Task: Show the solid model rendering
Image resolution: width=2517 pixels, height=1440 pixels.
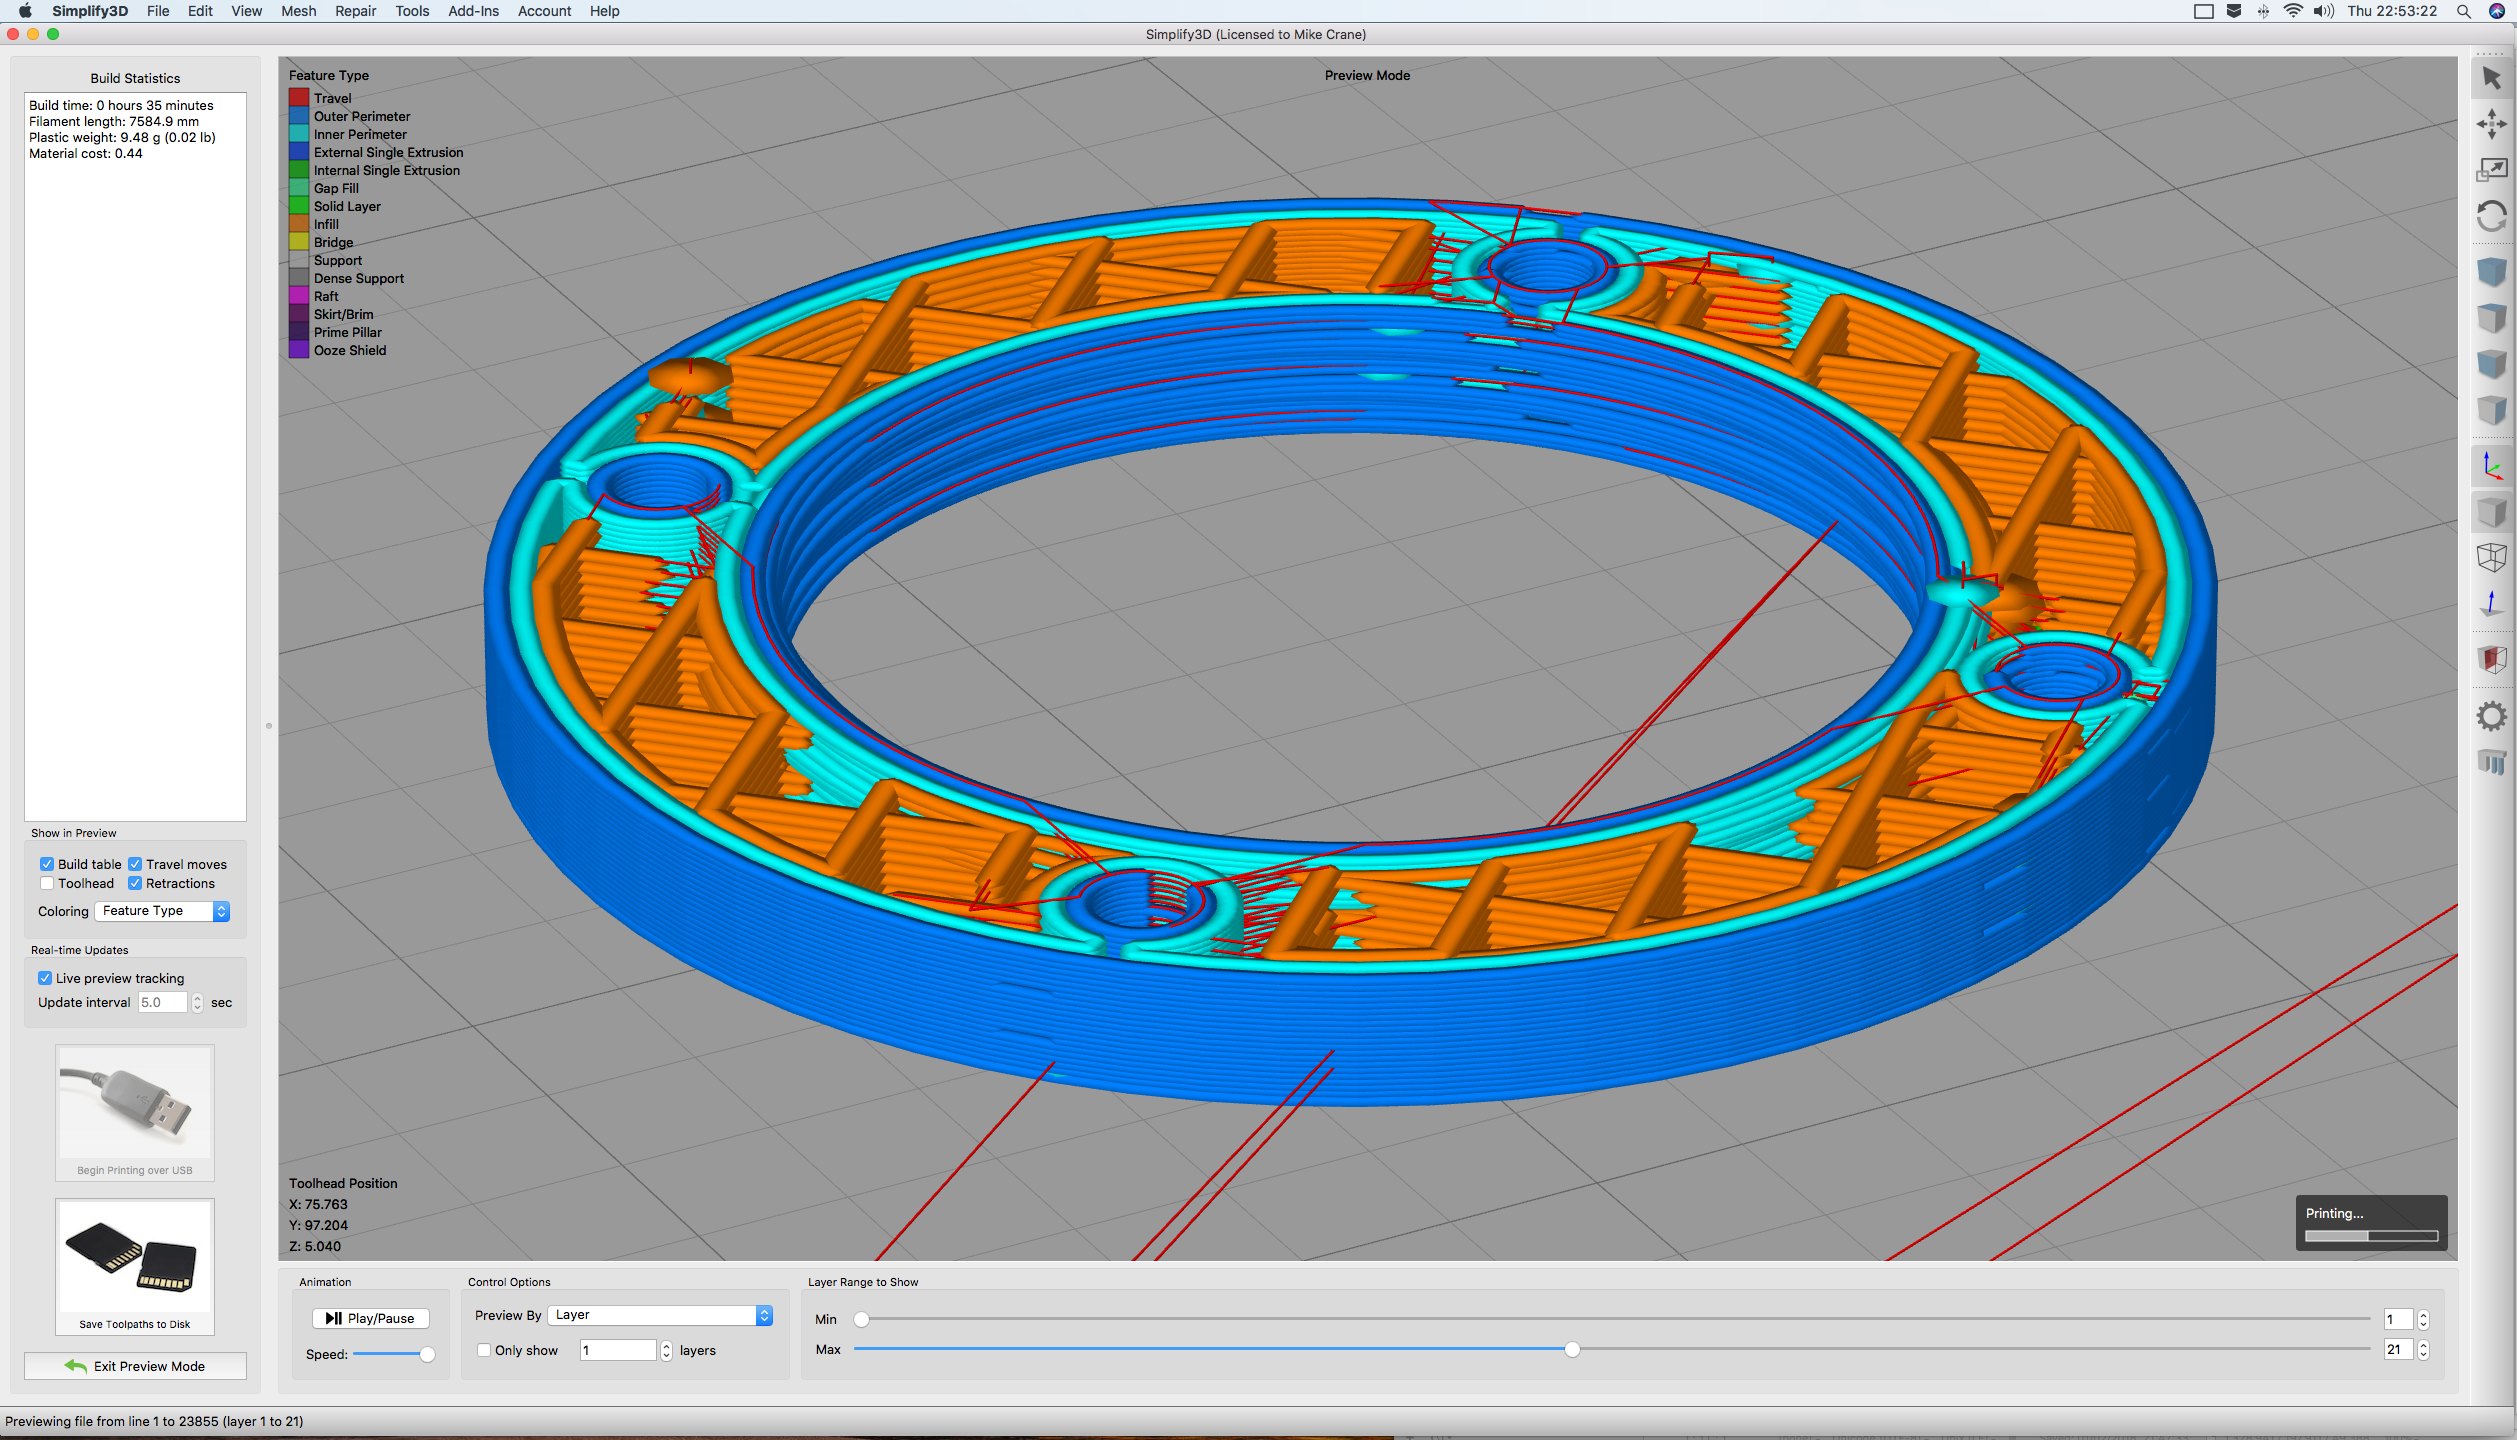Action: (2491, 512)
